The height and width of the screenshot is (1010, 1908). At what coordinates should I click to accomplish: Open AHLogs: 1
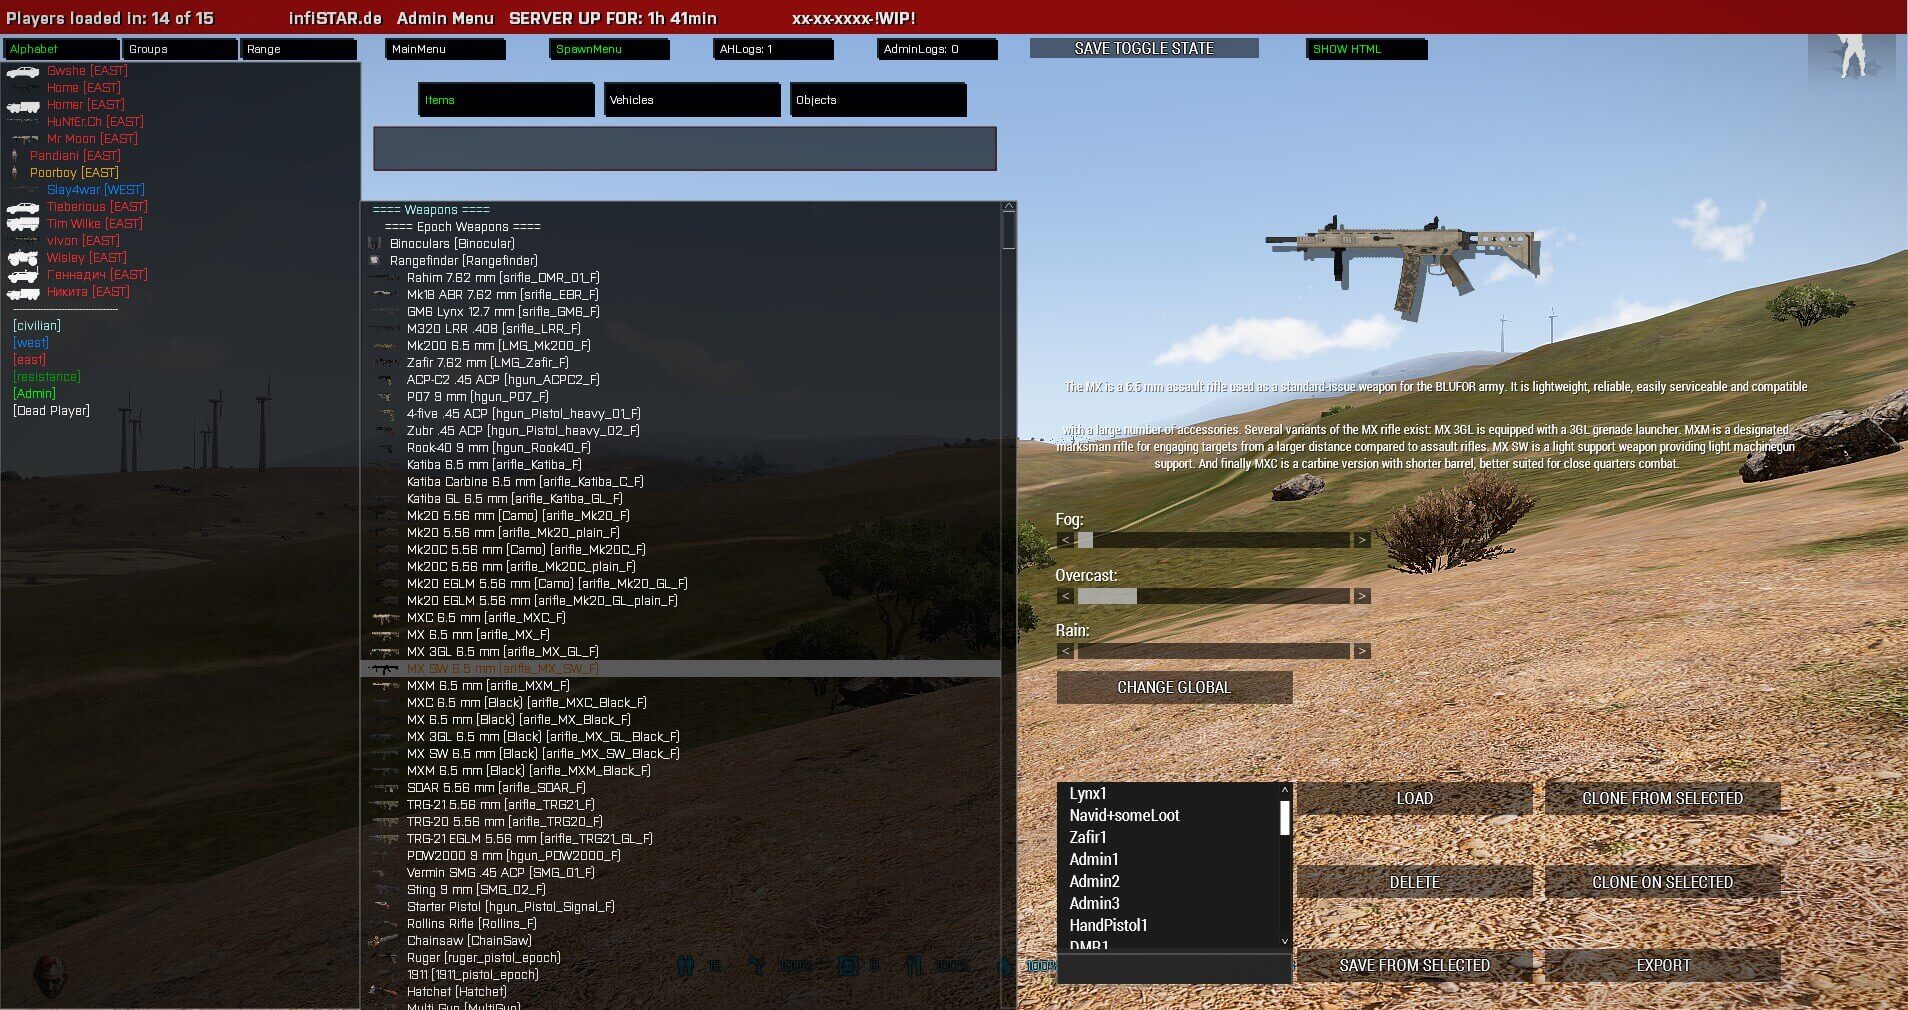pyautogui.click(x=774, y=49)
